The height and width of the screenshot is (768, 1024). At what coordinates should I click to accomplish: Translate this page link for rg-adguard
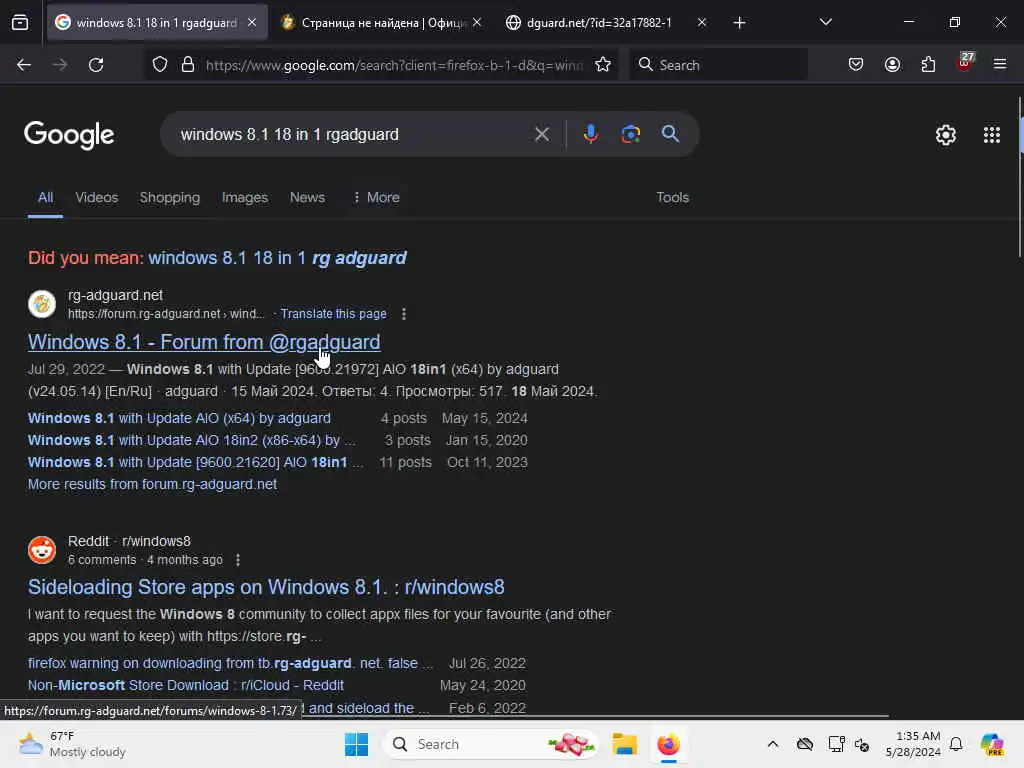(x=333, y=314)
